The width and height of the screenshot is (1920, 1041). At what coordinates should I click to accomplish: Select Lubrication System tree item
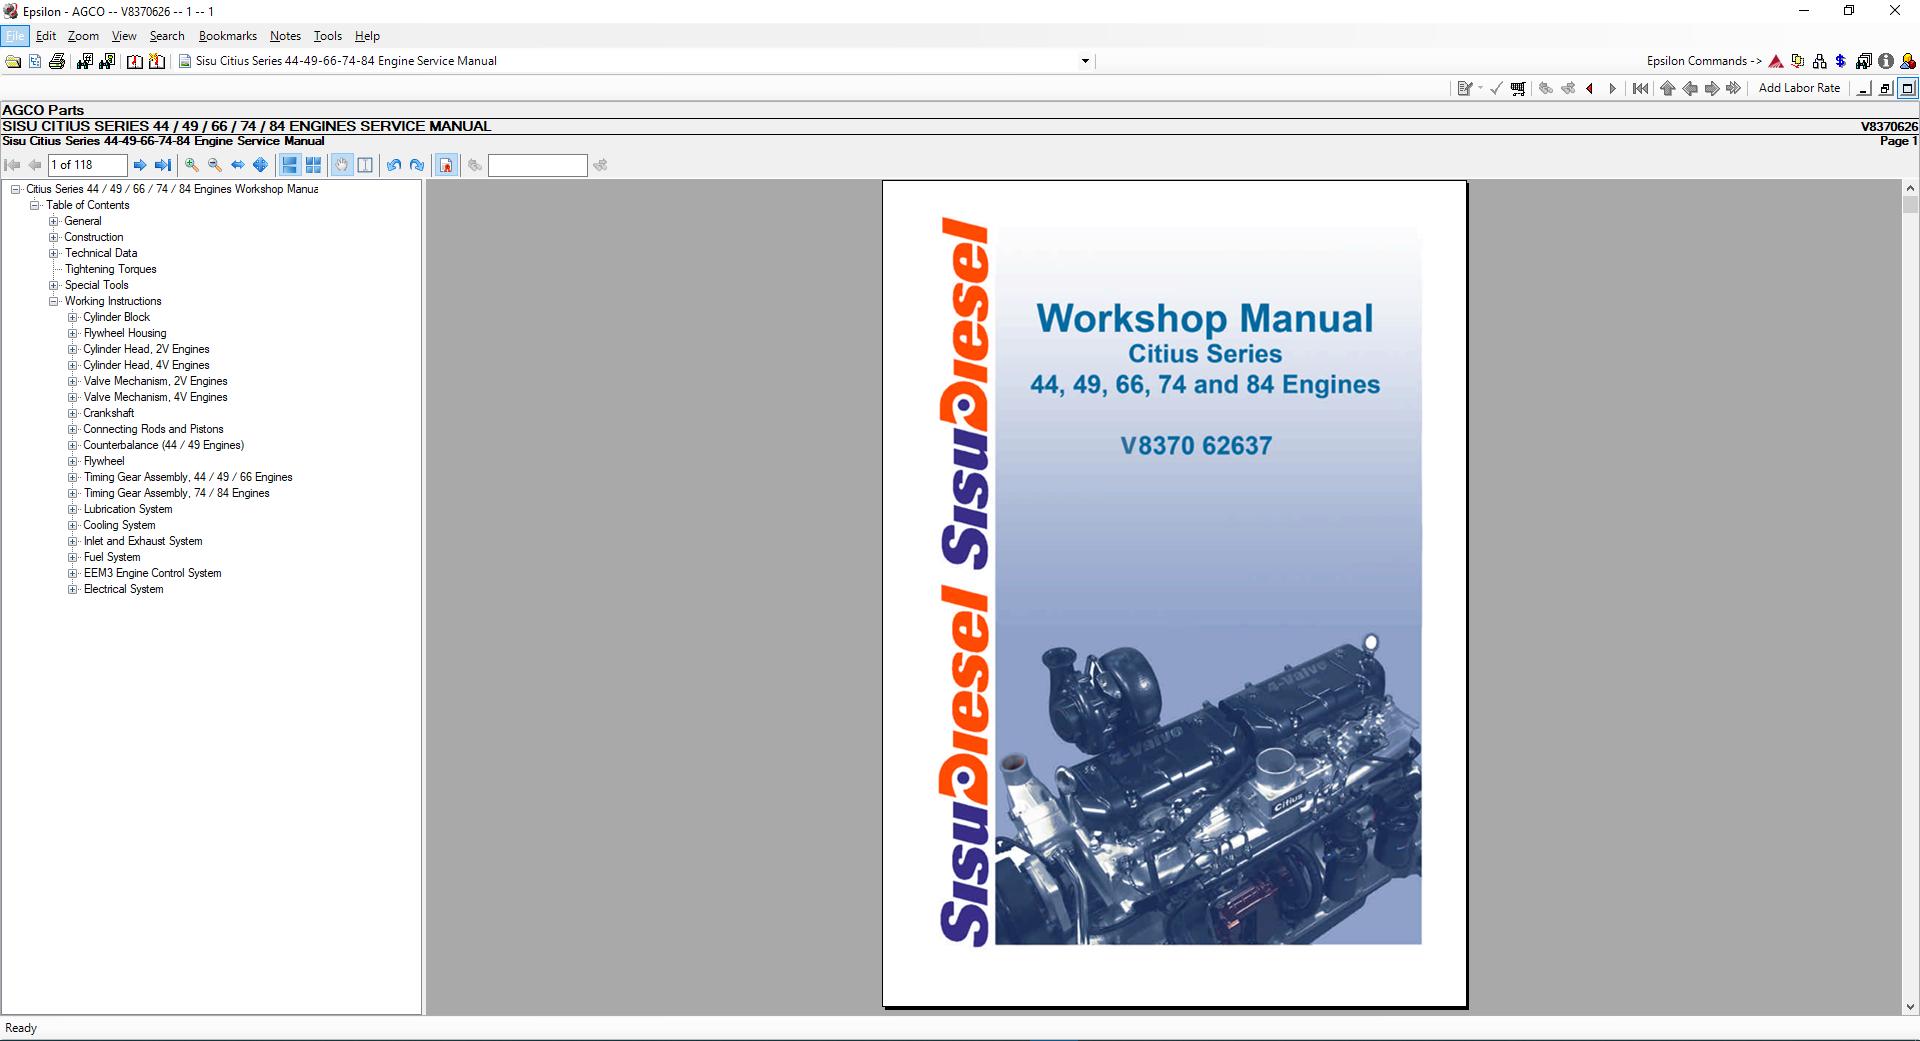(x=127, y=509)
